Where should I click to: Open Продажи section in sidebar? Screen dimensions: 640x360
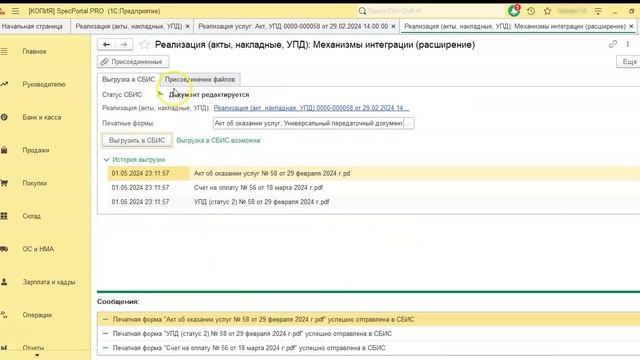click(36, 150)
